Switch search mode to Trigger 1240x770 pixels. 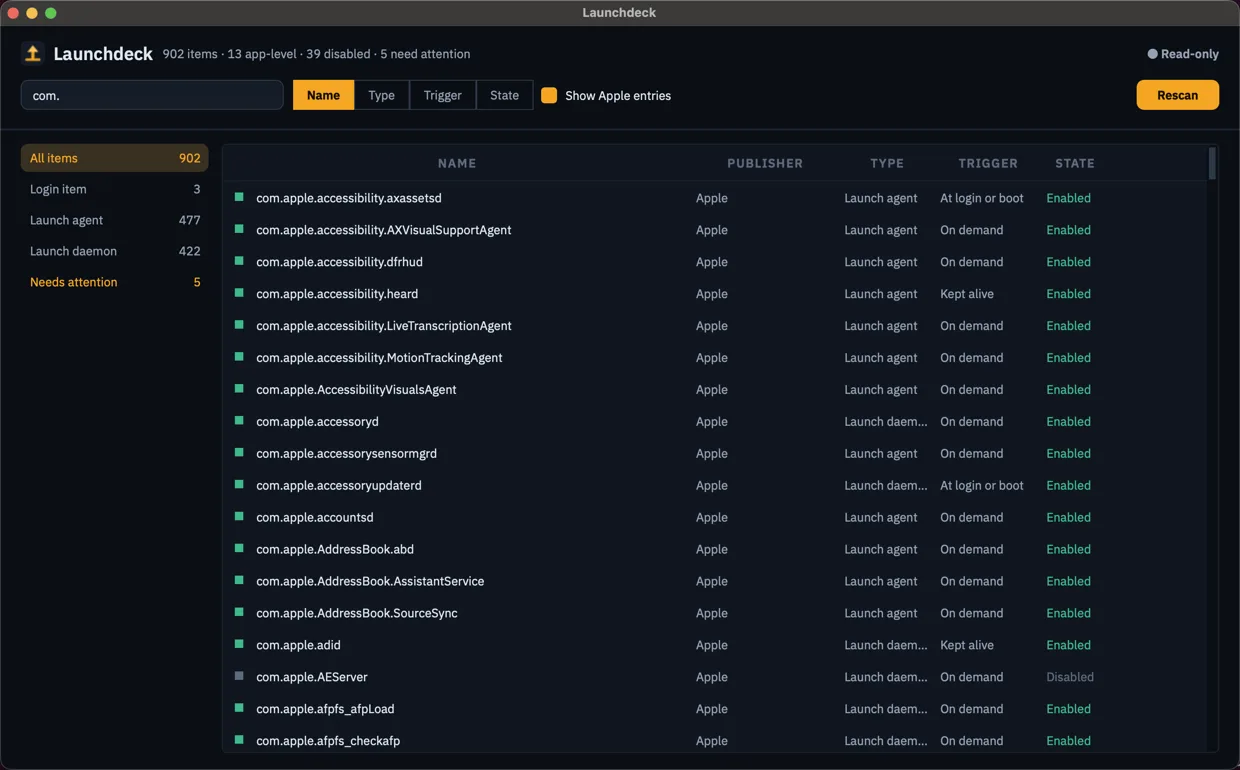click(442, 95)
